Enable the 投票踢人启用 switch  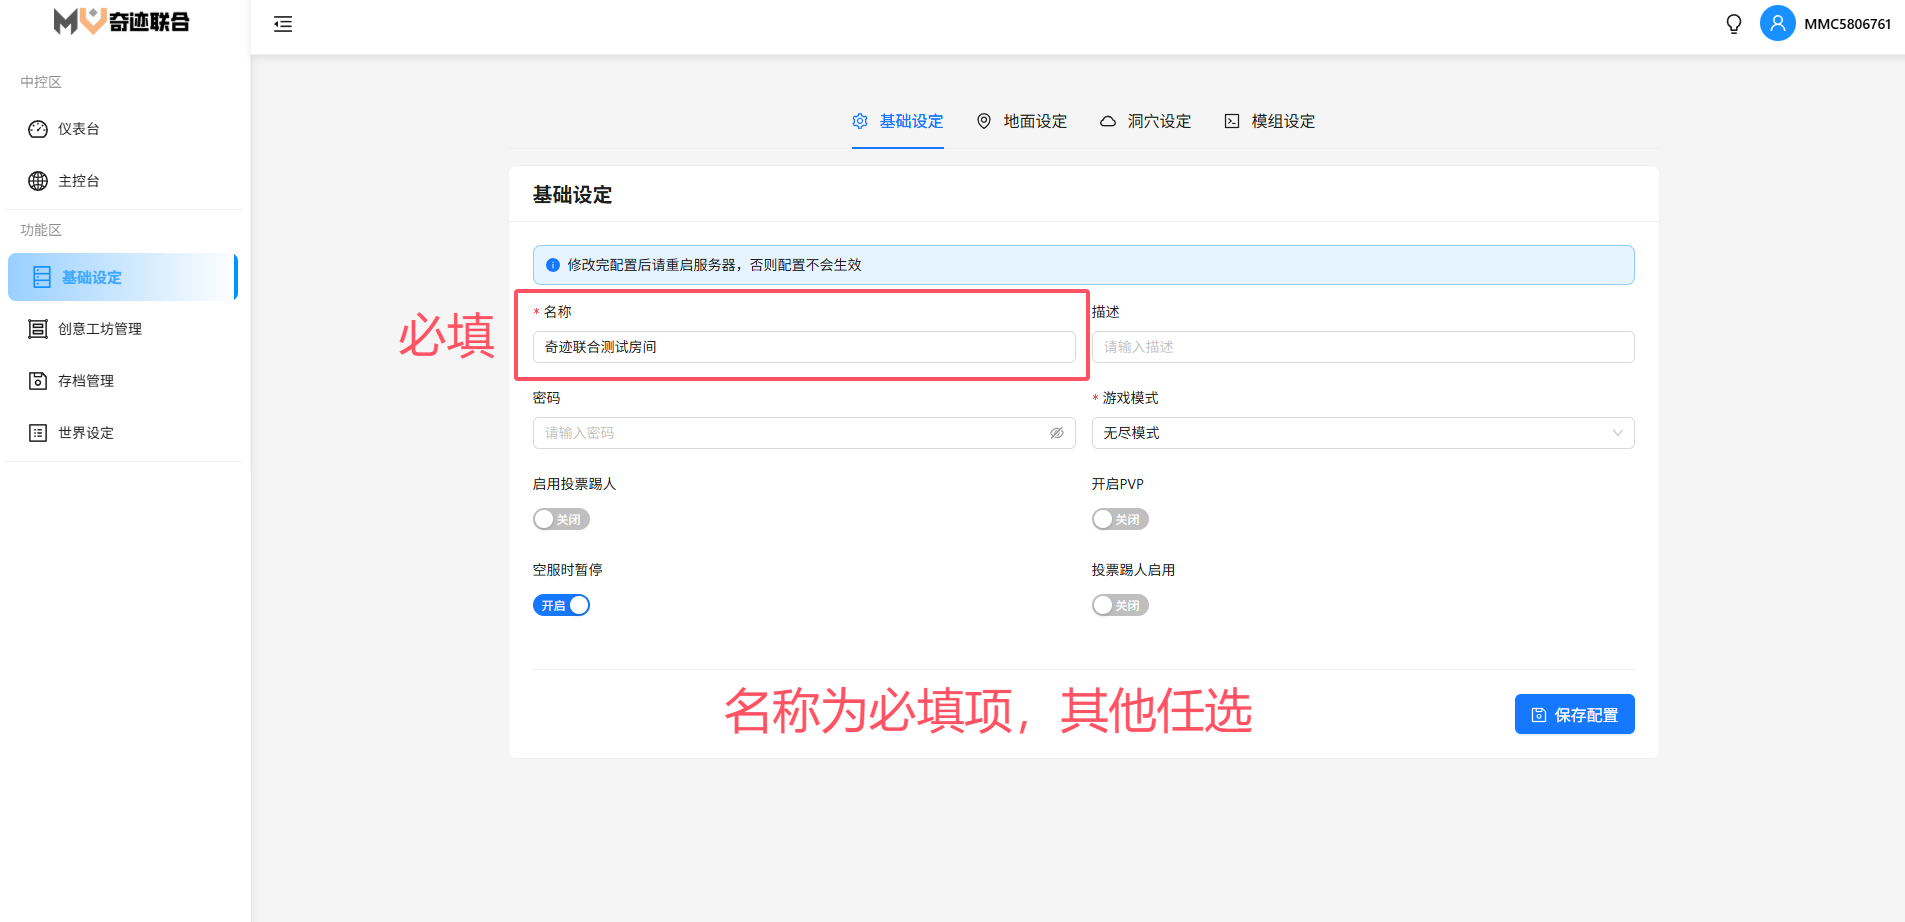pyautogui.click(x=1120, y=605)
